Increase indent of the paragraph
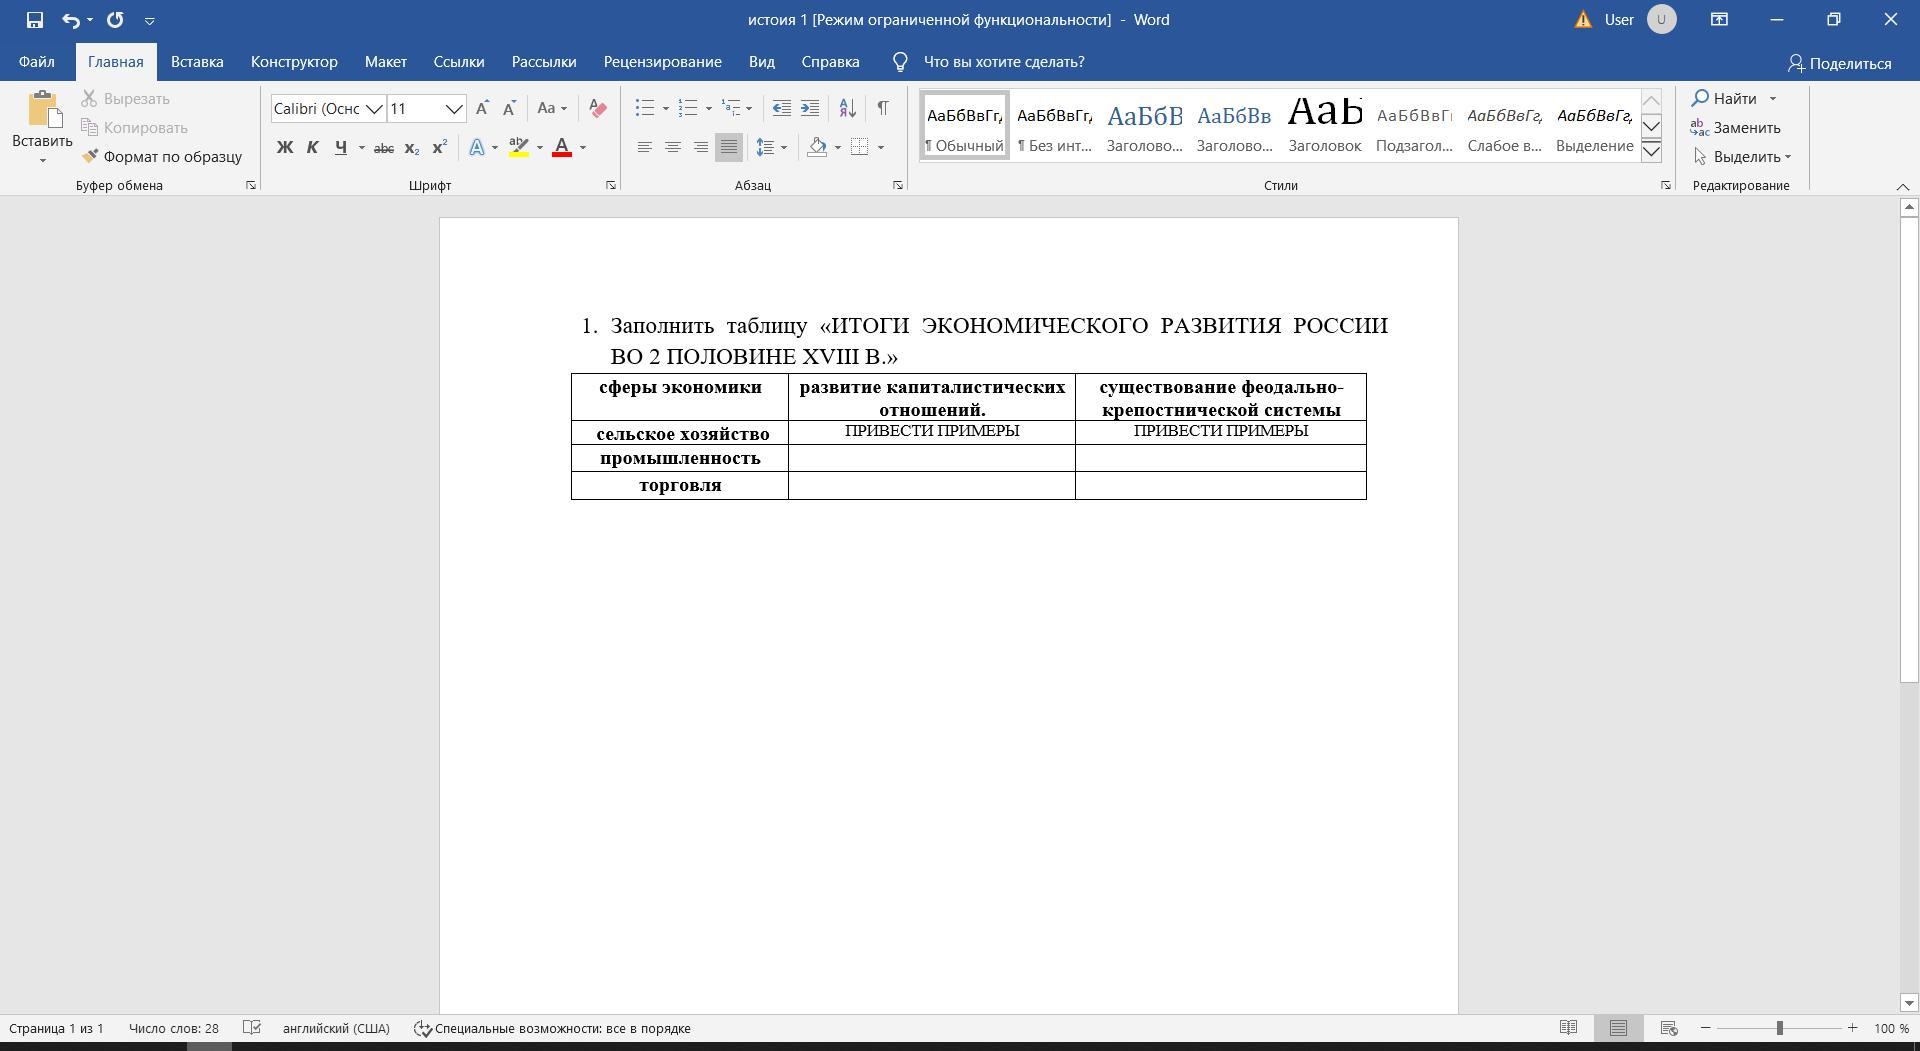The height and width of the screenshot is (1051, 1920). 810,108
